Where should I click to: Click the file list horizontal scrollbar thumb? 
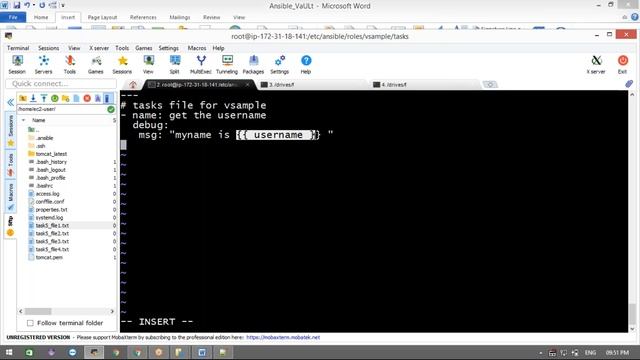point(38,311)
